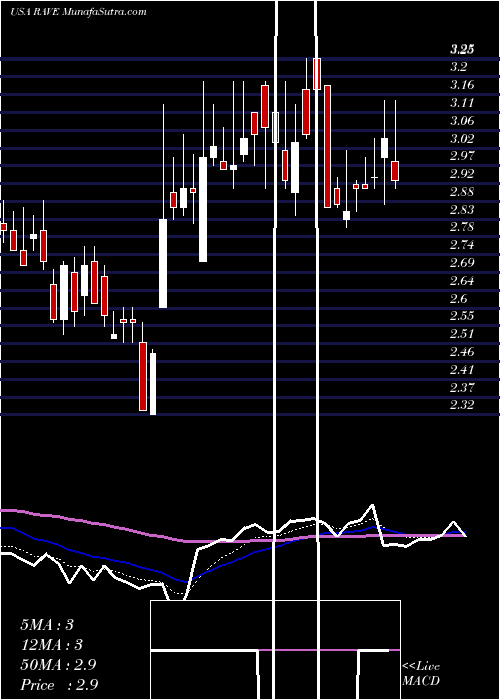Click the 2.83 price axis label
The height and width of the screenshot is (700, 500).
pyautogui.click(x=462, y=209)
